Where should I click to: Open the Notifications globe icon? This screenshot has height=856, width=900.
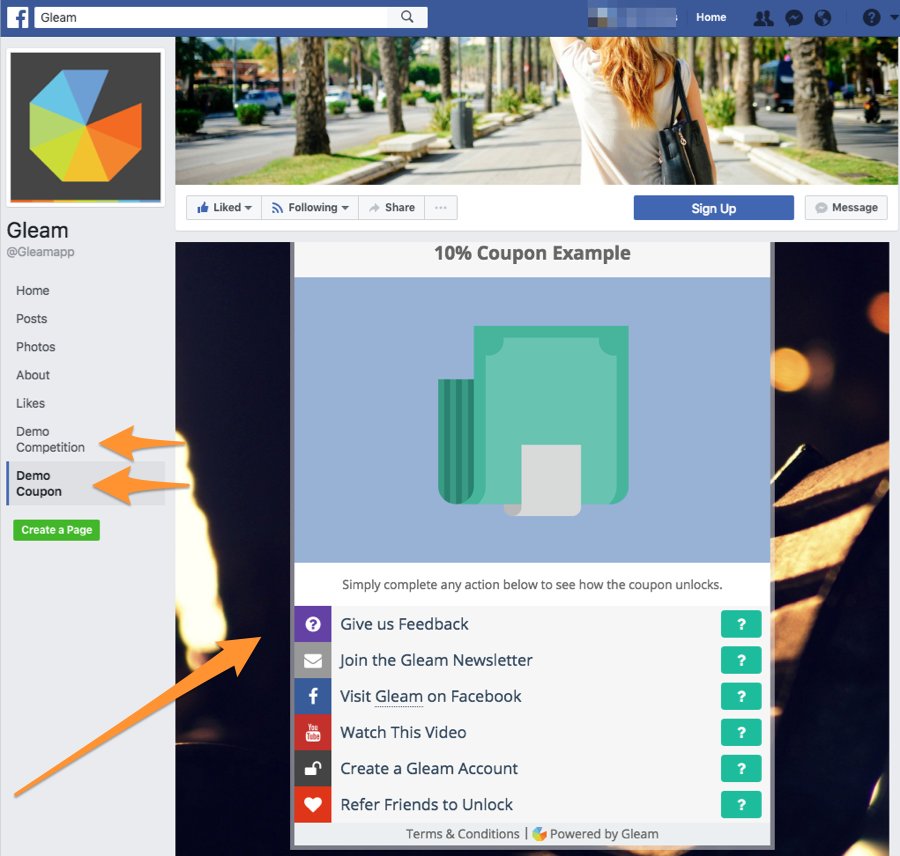tap(823, 18)
